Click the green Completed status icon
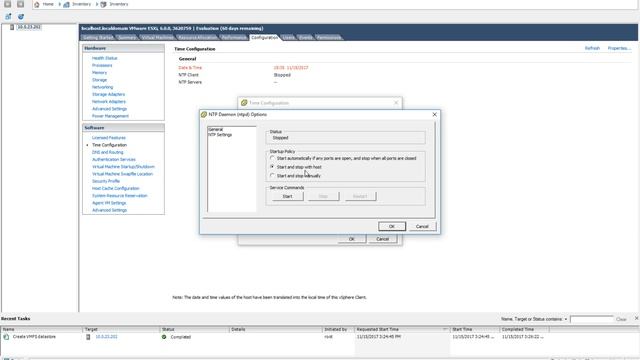This screenshot has height=360, width=640. coord(164,337)
